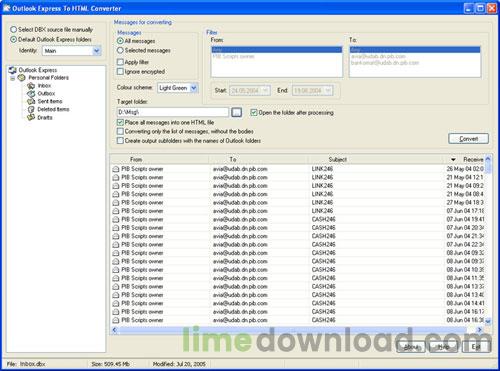
Task: Open the Colour scheme dropdown Light Green
Action: pos(194,88)
